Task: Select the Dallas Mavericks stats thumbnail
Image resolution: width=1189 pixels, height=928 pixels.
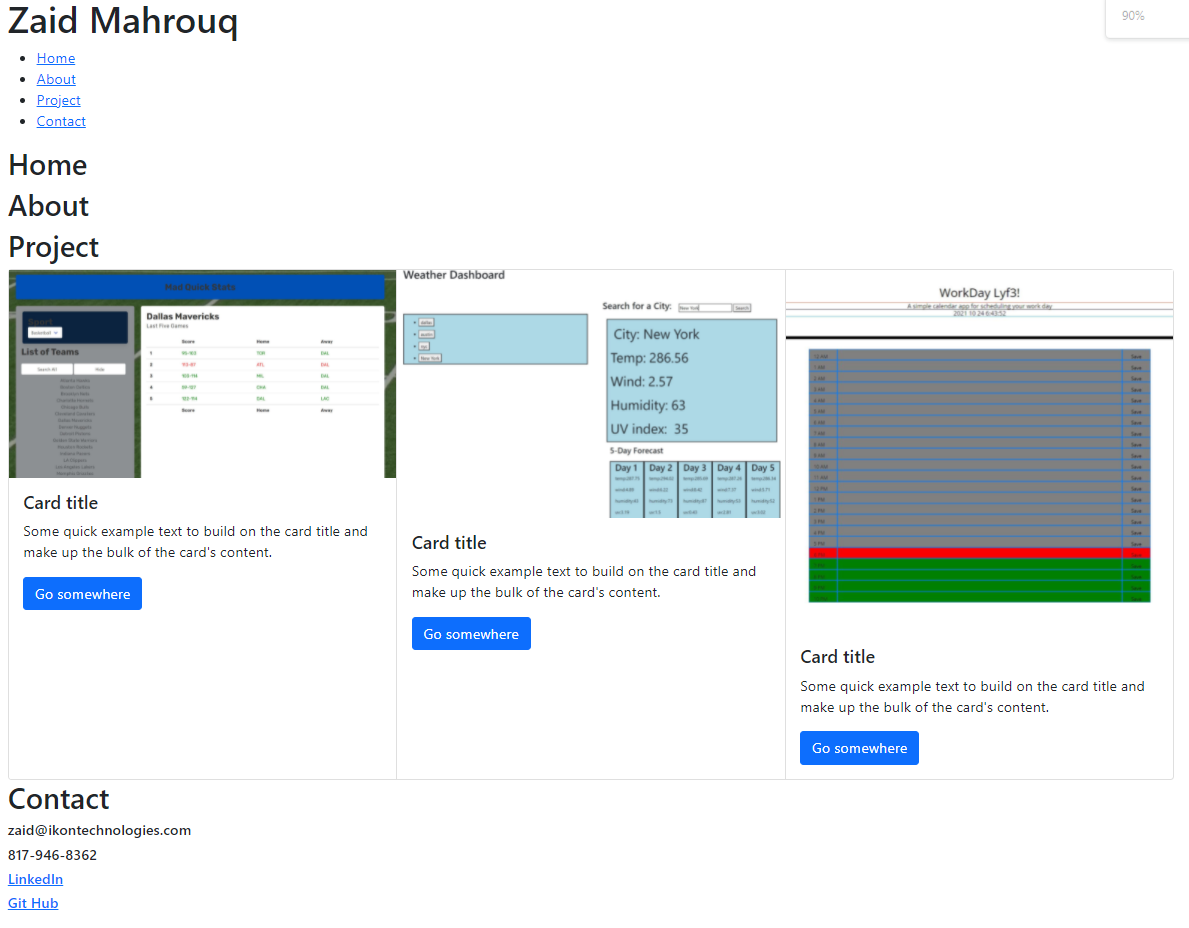Action: (202, 375)
